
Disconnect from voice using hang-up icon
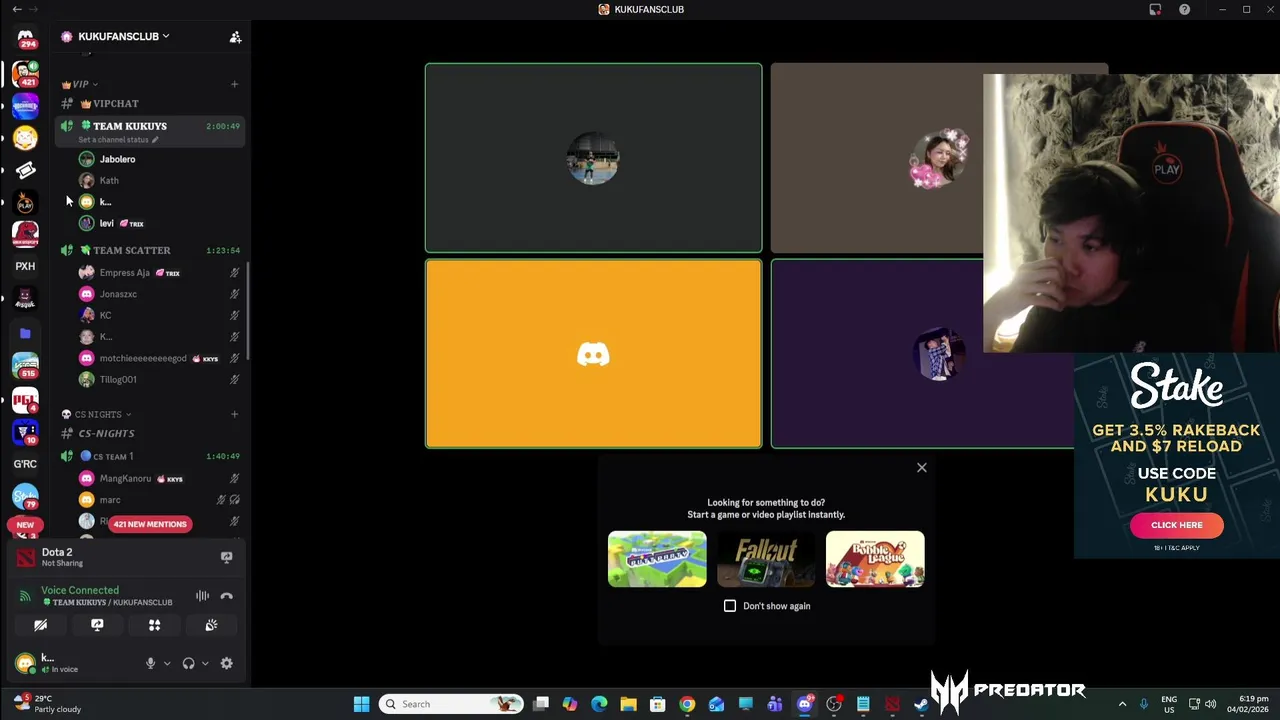point(226,596)
